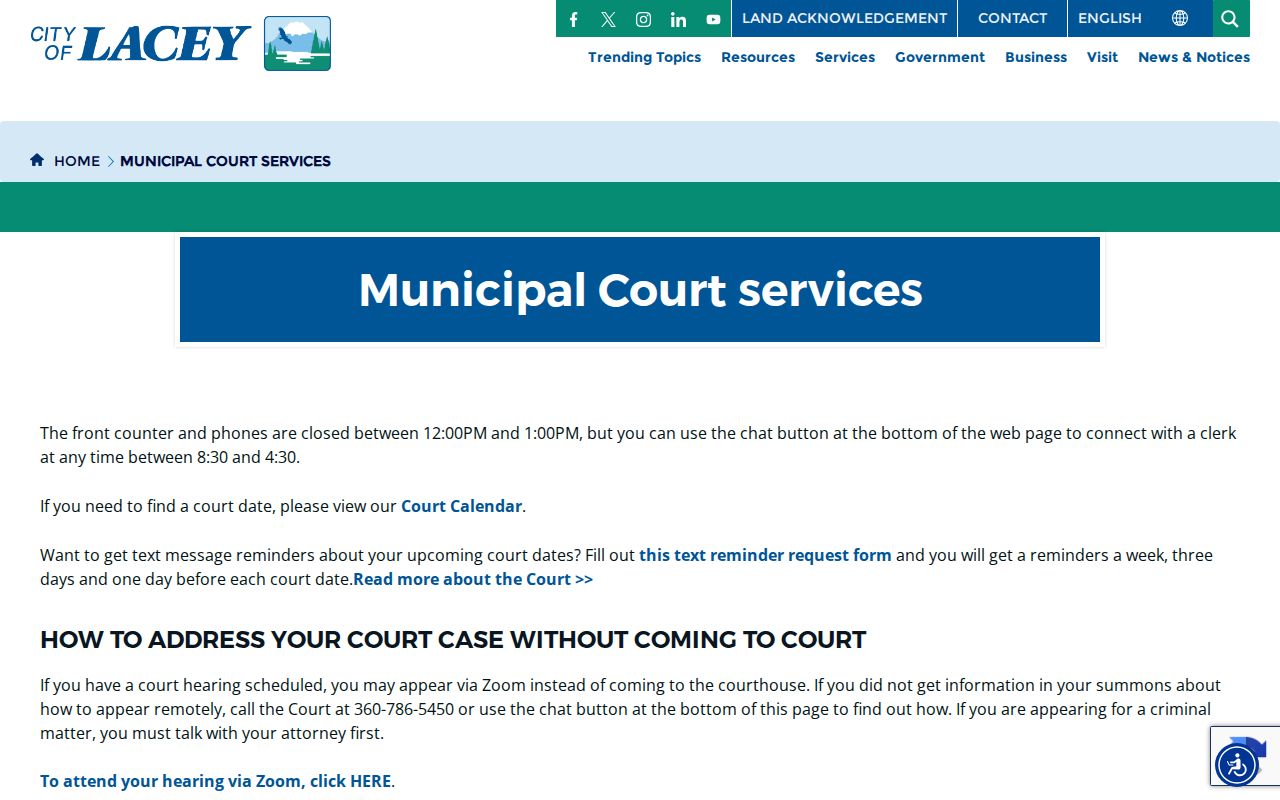
Task: Open the accessibility options widget
Action: 1237,765
